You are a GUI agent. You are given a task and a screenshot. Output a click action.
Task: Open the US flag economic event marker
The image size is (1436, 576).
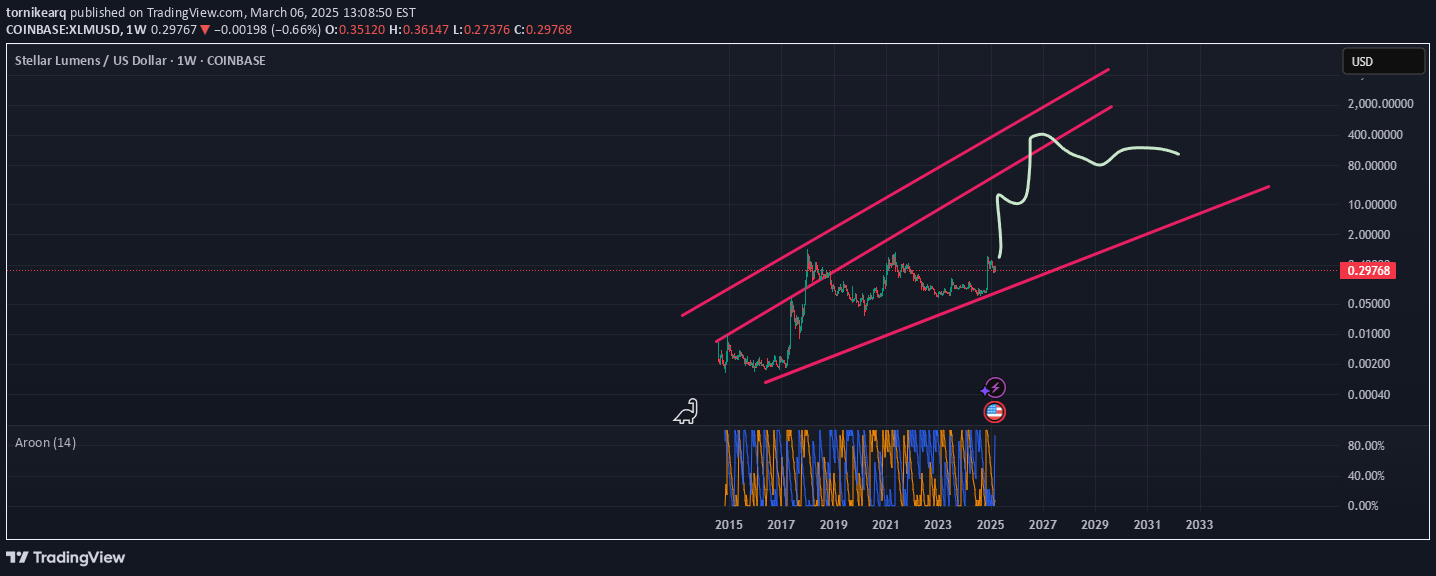[x=993, y=411]
